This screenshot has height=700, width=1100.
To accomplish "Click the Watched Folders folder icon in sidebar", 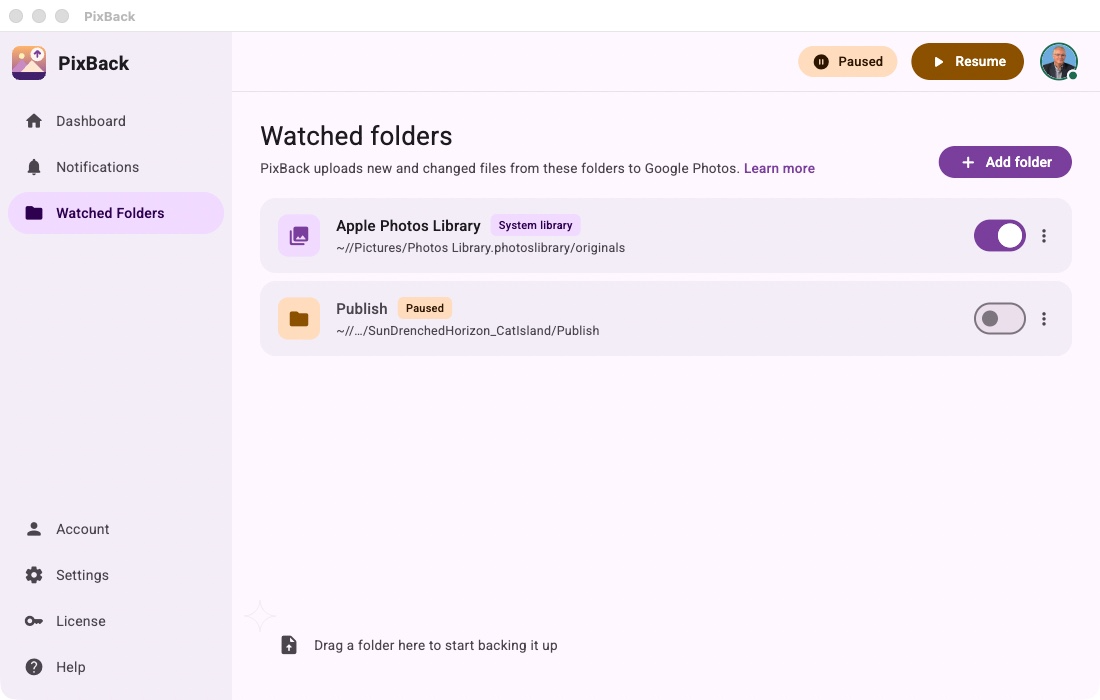I will (34, 213).
